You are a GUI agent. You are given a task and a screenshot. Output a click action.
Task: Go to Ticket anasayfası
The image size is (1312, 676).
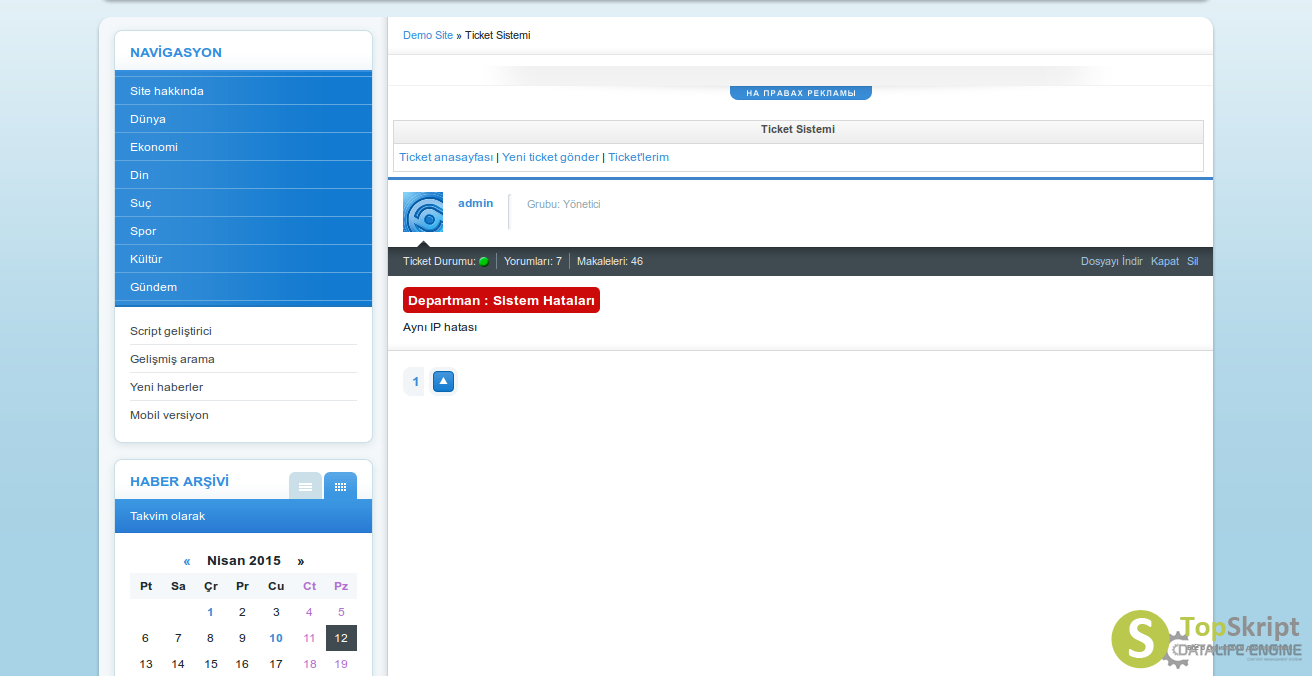pyautogui.click(x=446, y=157)
